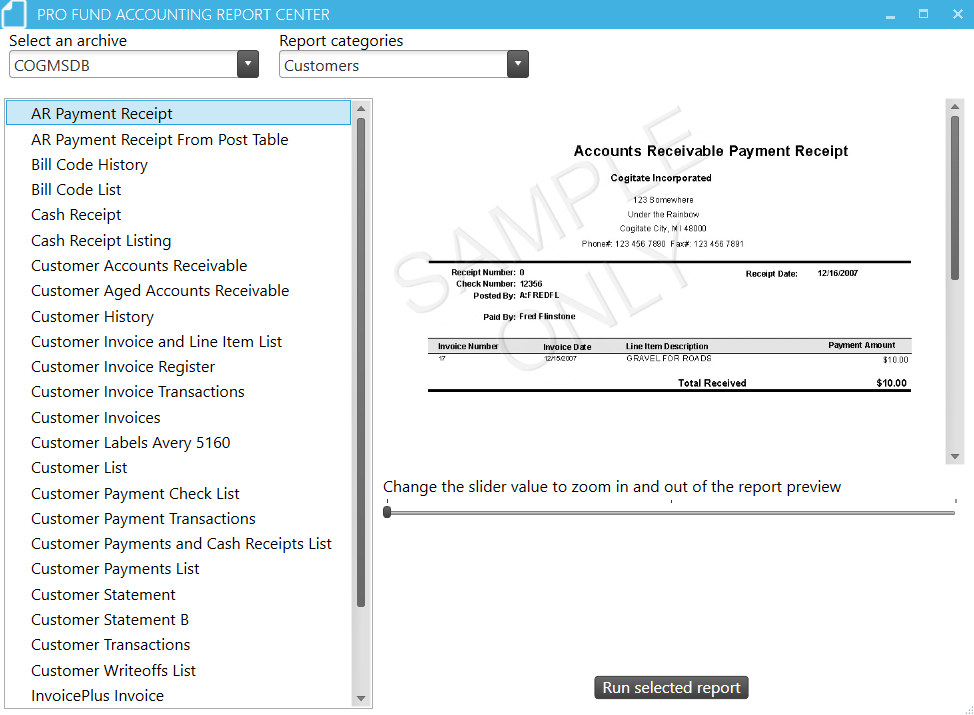Select Customer Labels Avery 5160 report
Screen dimensions: 974x715
[x=131, y=443]
